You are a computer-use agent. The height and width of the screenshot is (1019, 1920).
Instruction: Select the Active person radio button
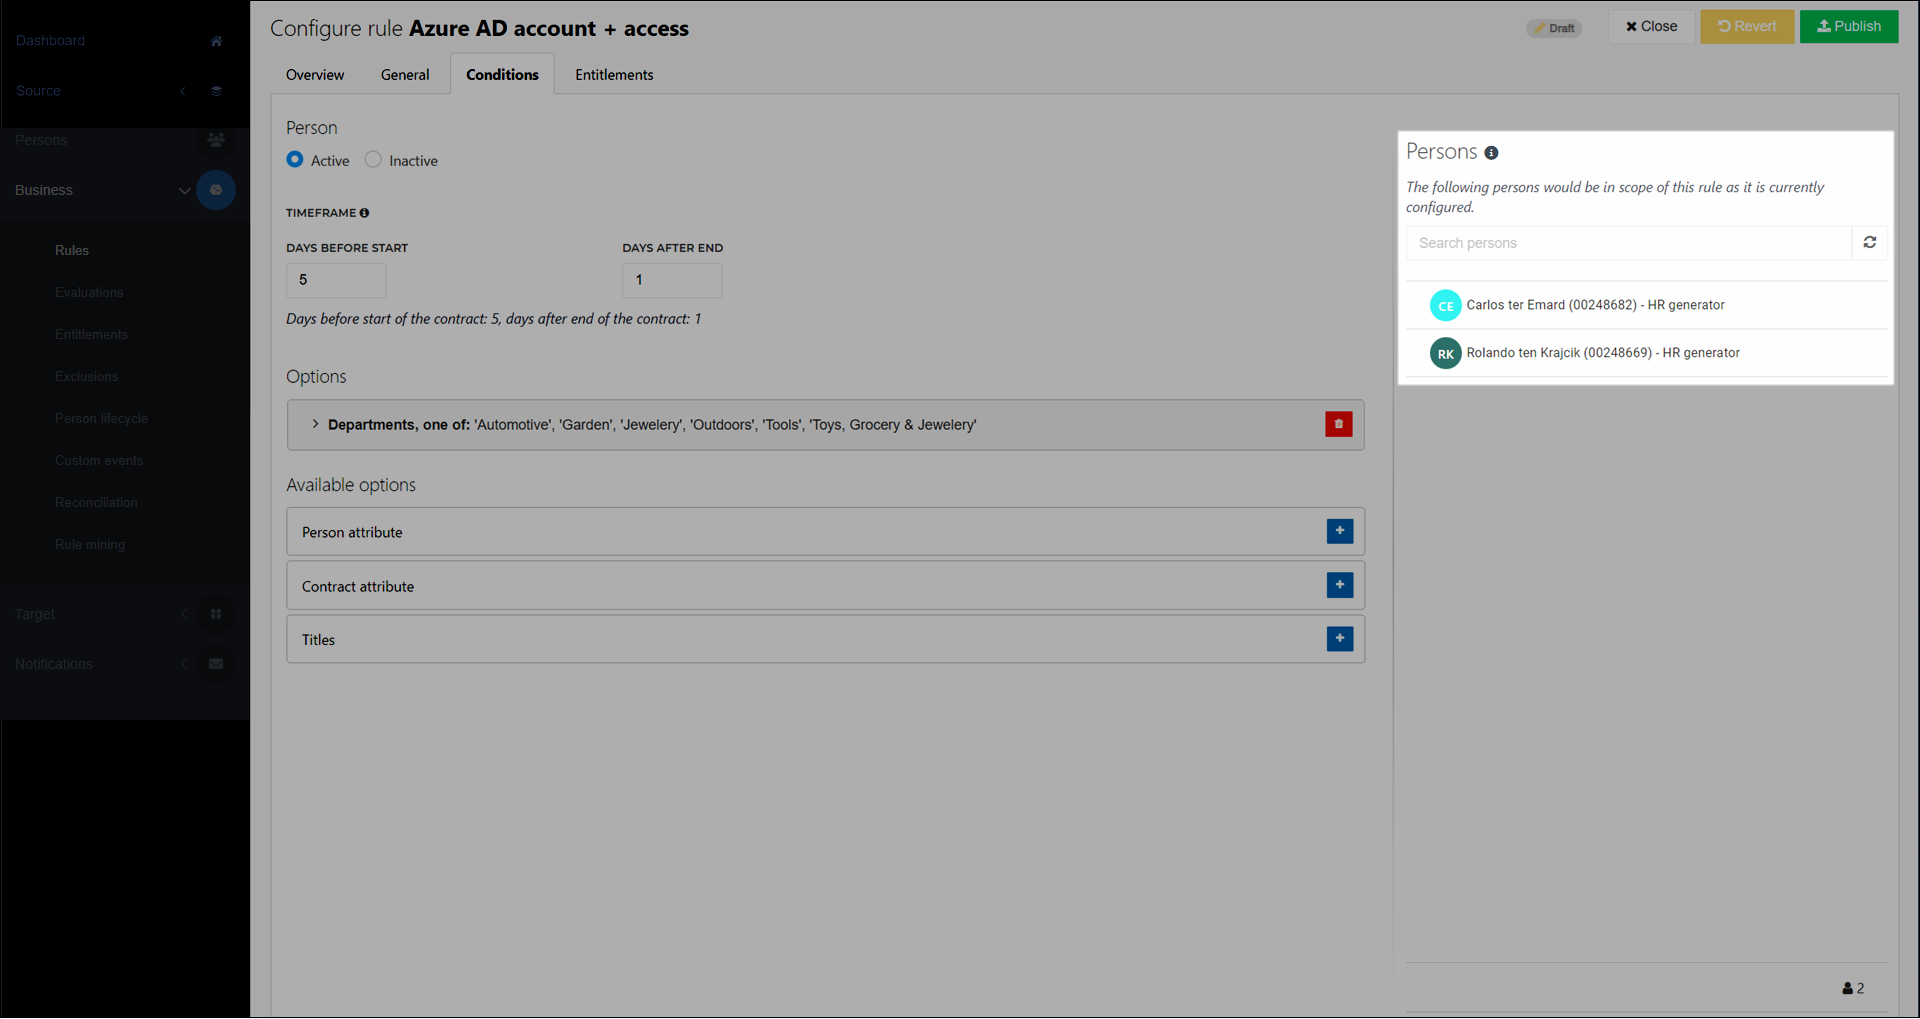(x=295, y=160)
